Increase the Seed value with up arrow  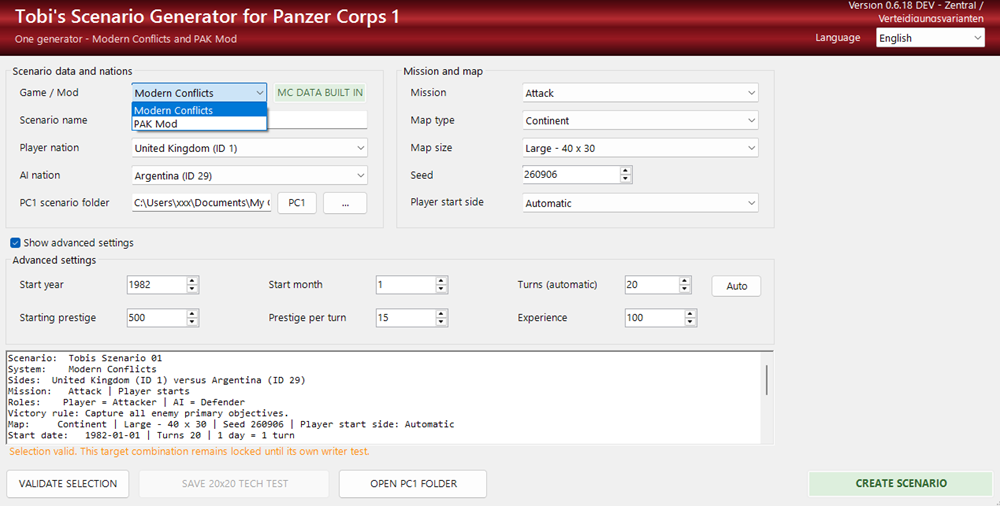[x=626, y=170]
